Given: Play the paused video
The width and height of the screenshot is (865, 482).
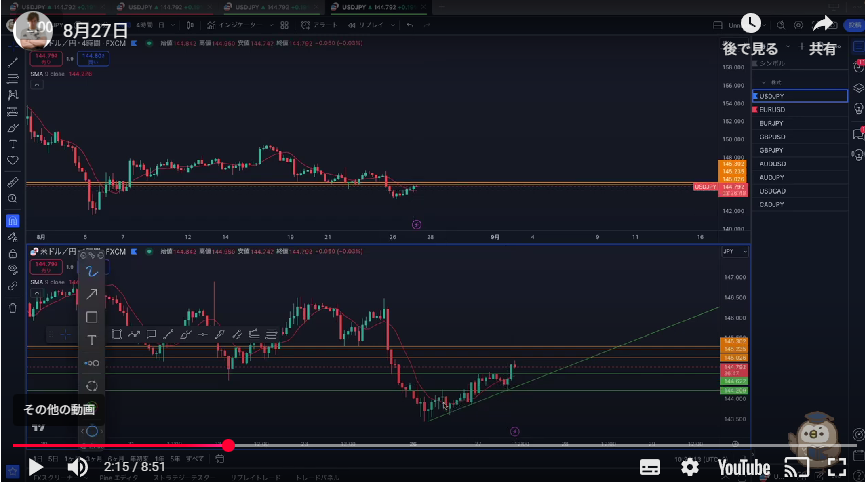Looking at the screenshot, I should [35, 467].
